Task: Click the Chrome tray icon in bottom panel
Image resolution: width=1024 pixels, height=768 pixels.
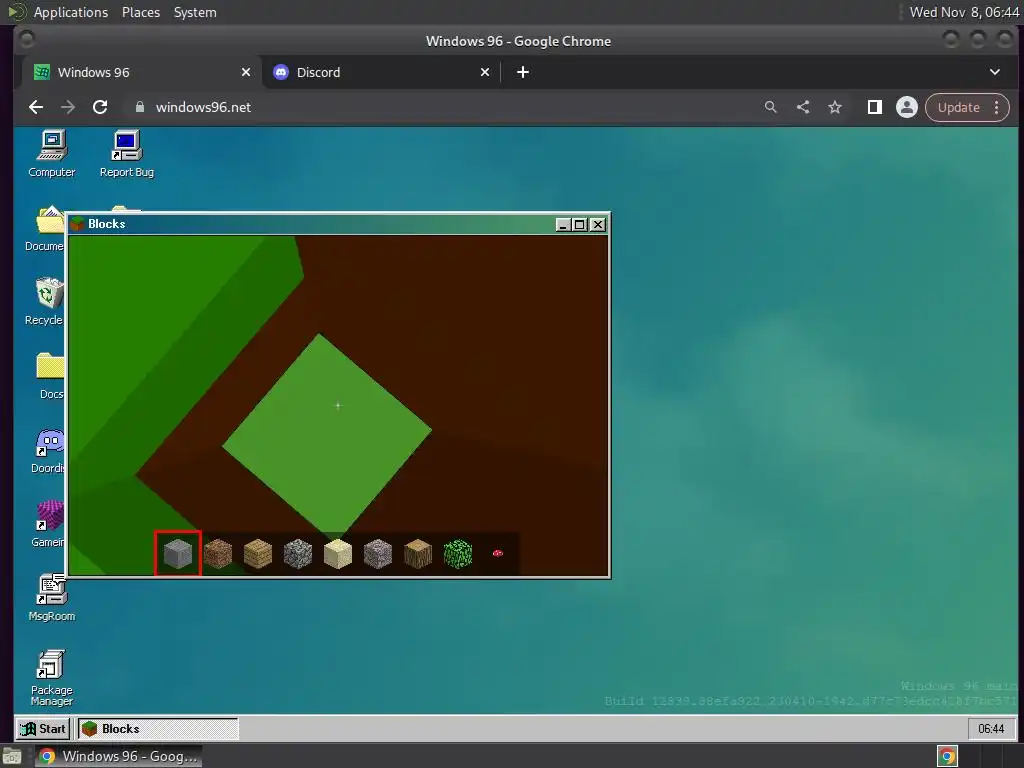Action: tap(948, 756)
